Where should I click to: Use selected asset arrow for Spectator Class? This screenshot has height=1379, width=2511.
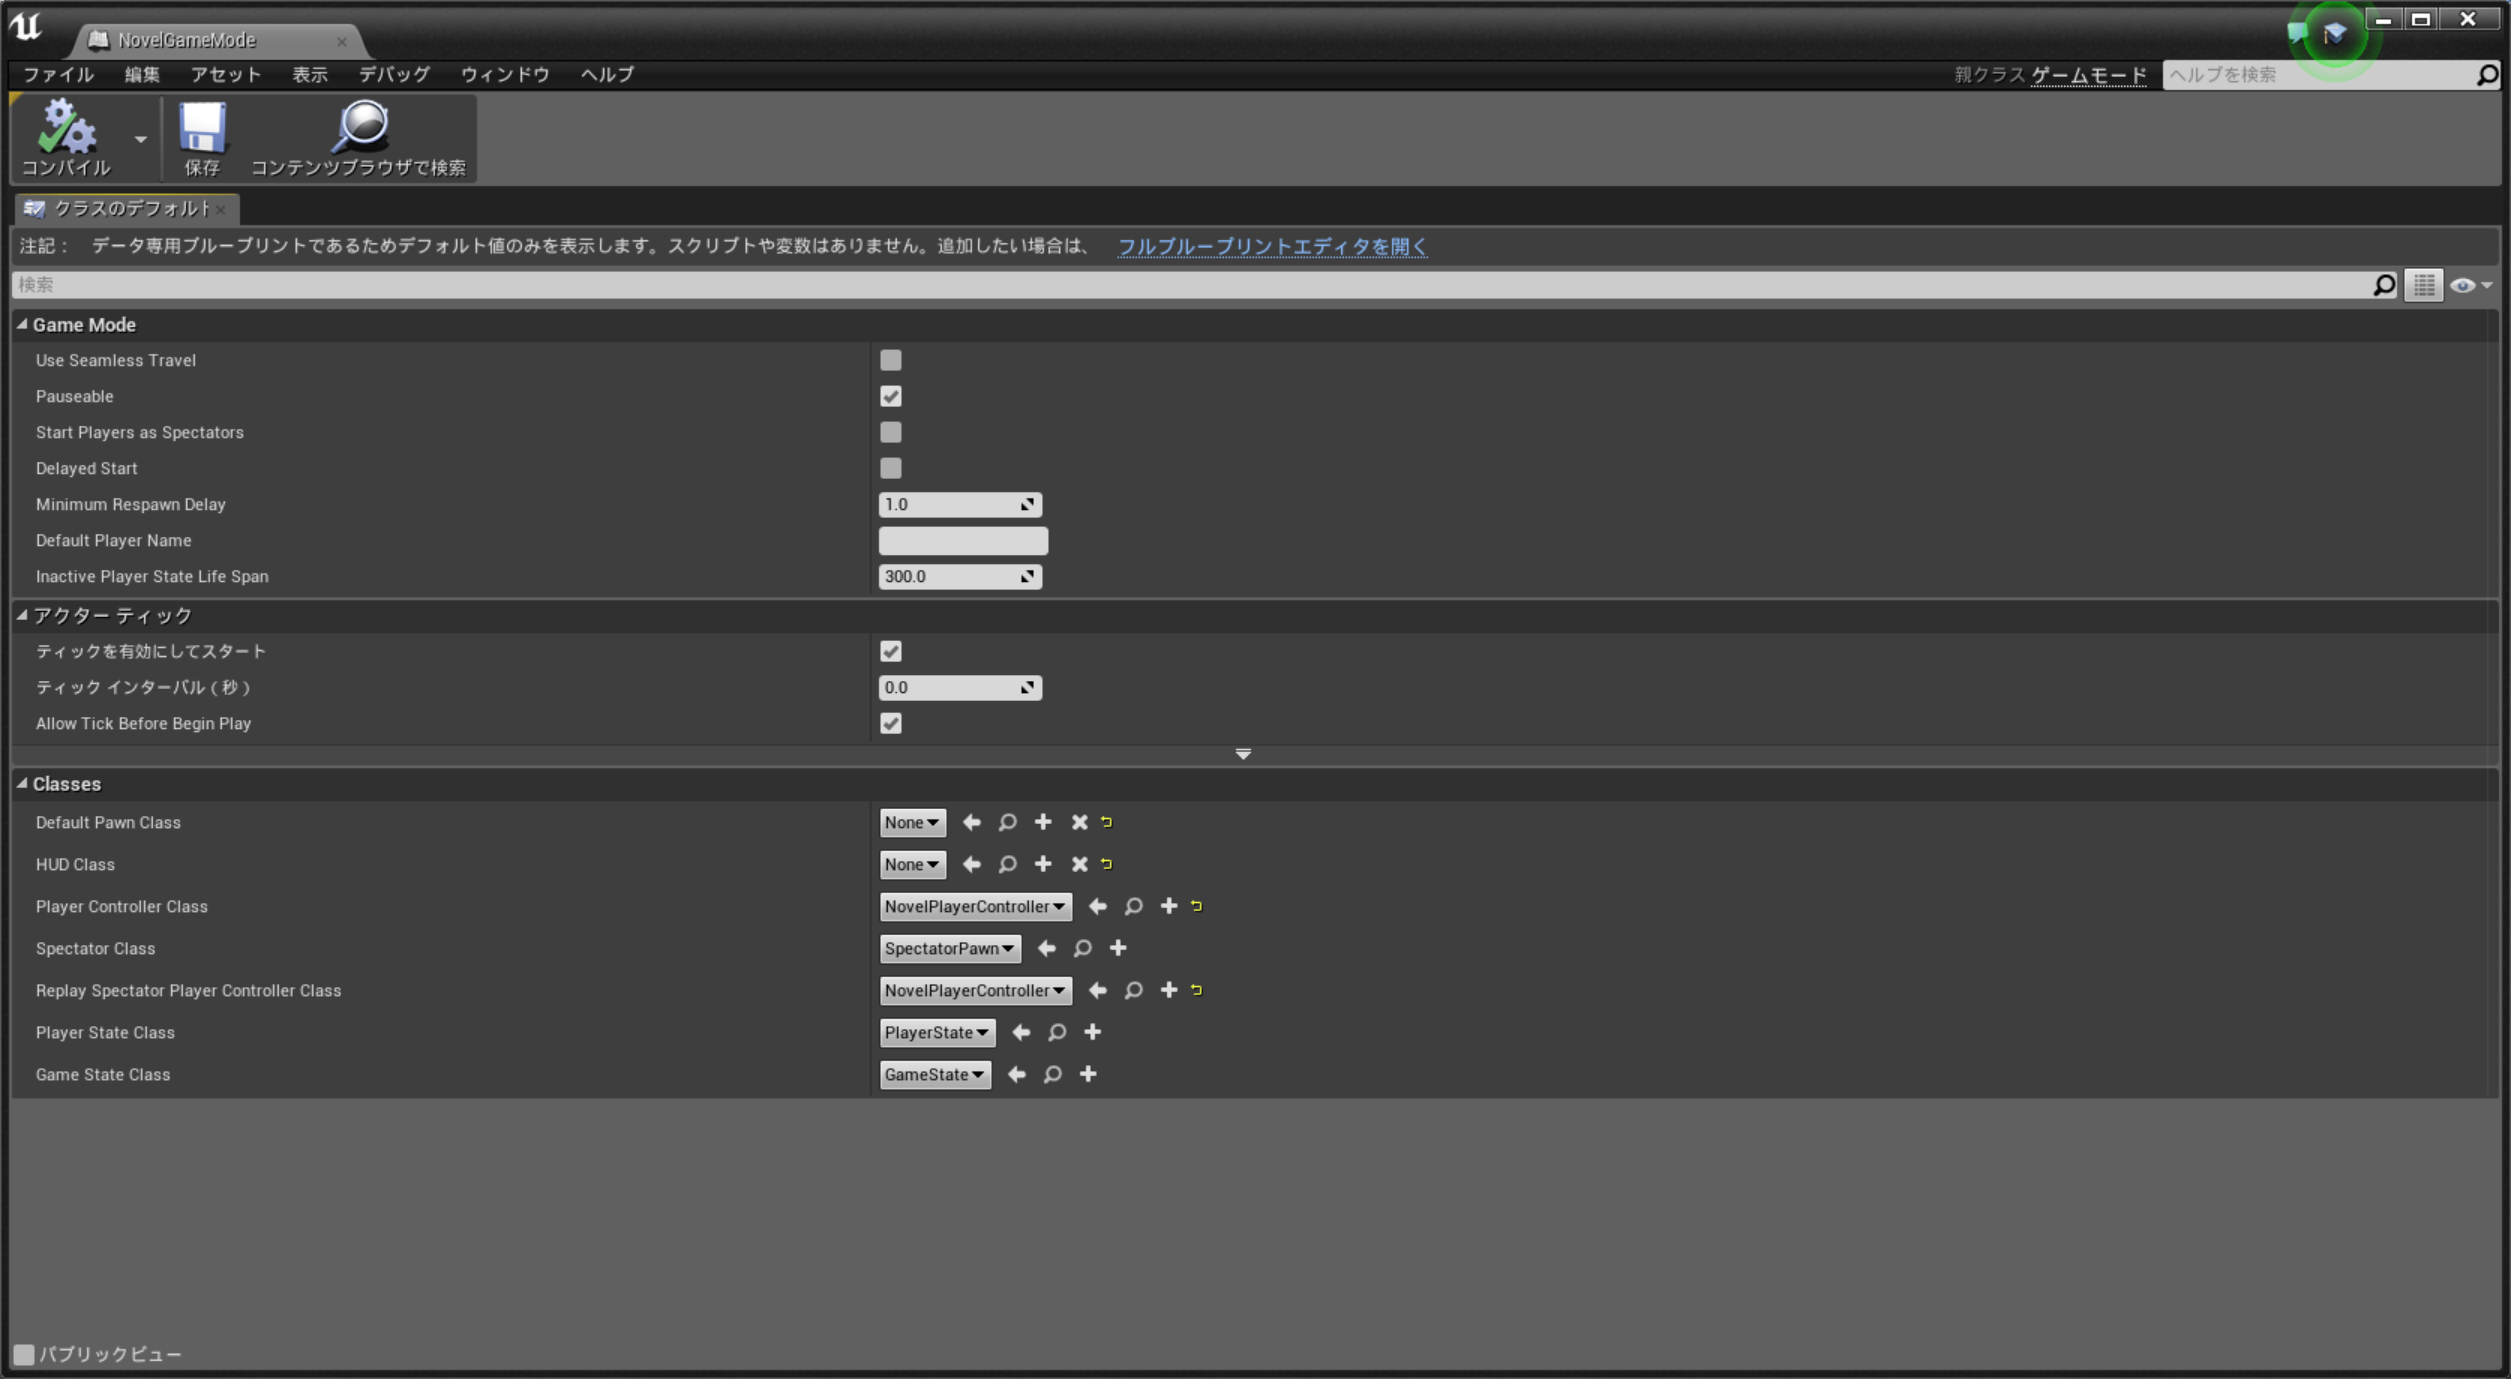pos(1046,948)
